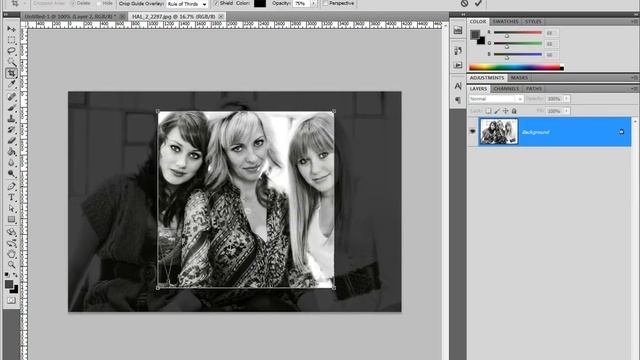Select the Blur tool

coord(11,163)
